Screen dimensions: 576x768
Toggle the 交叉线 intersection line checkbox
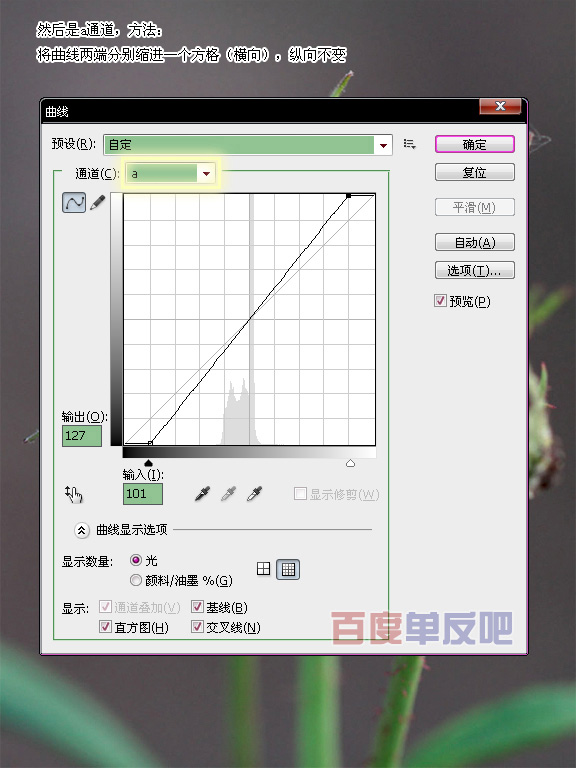[x=197, y=626]
